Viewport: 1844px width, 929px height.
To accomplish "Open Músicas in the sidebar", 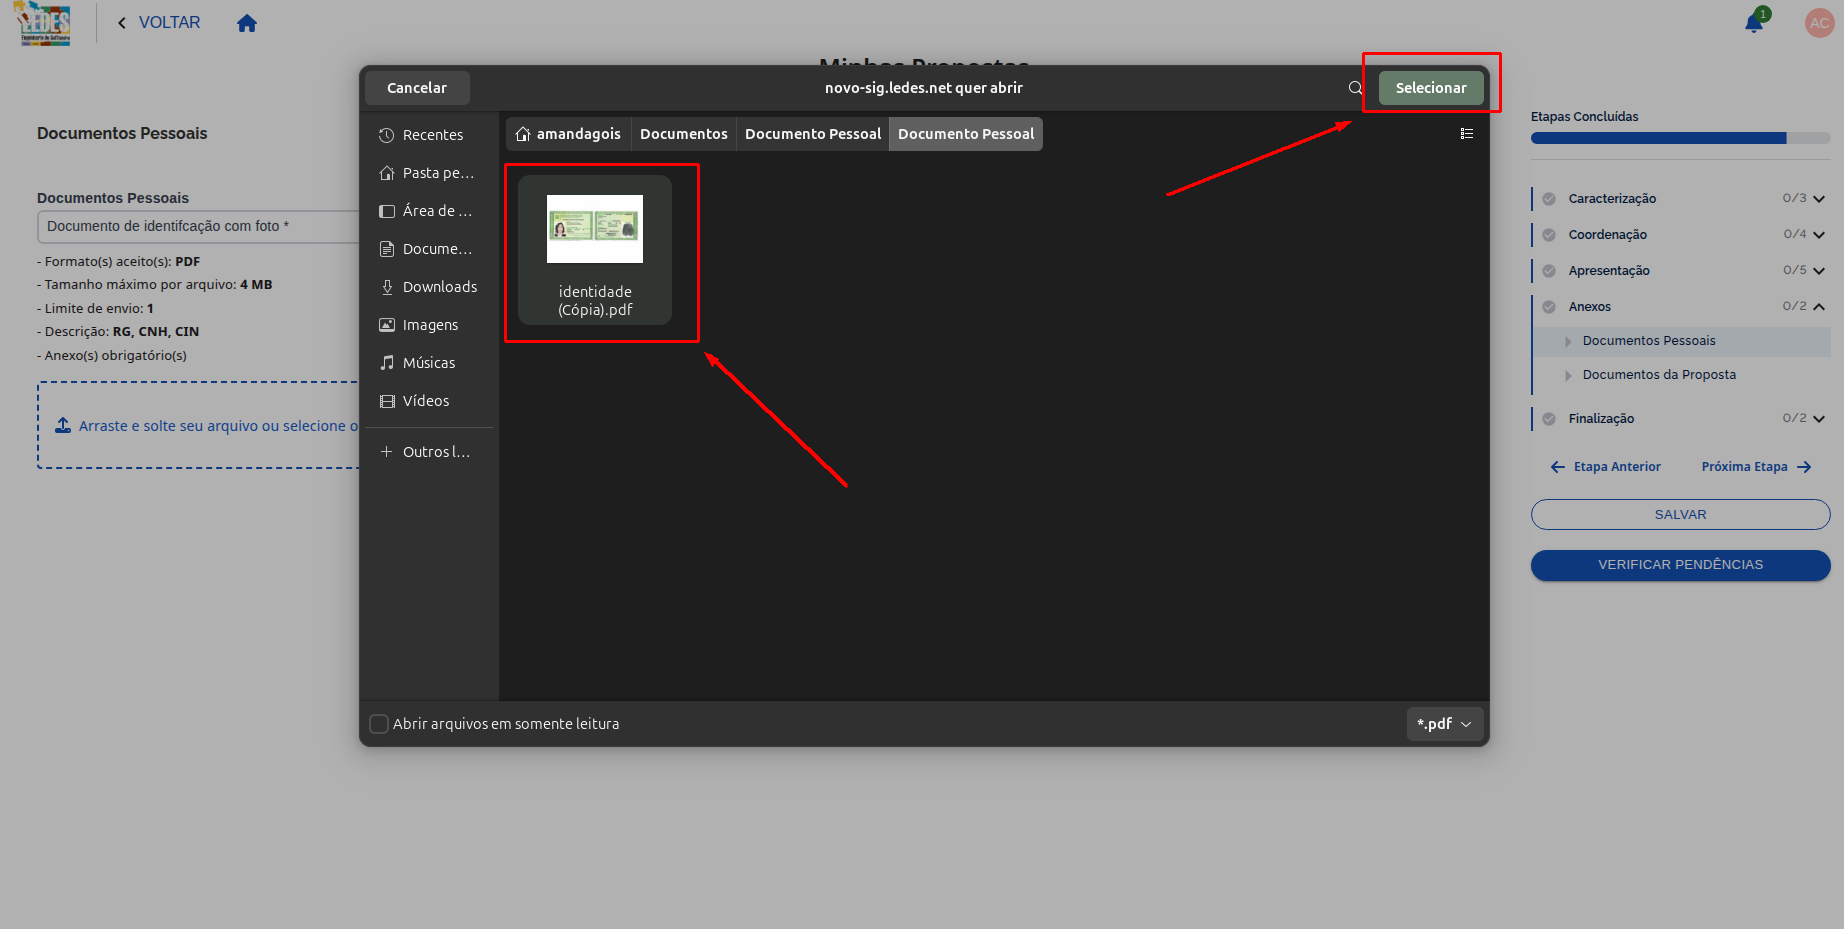I will tap(430, 363).
